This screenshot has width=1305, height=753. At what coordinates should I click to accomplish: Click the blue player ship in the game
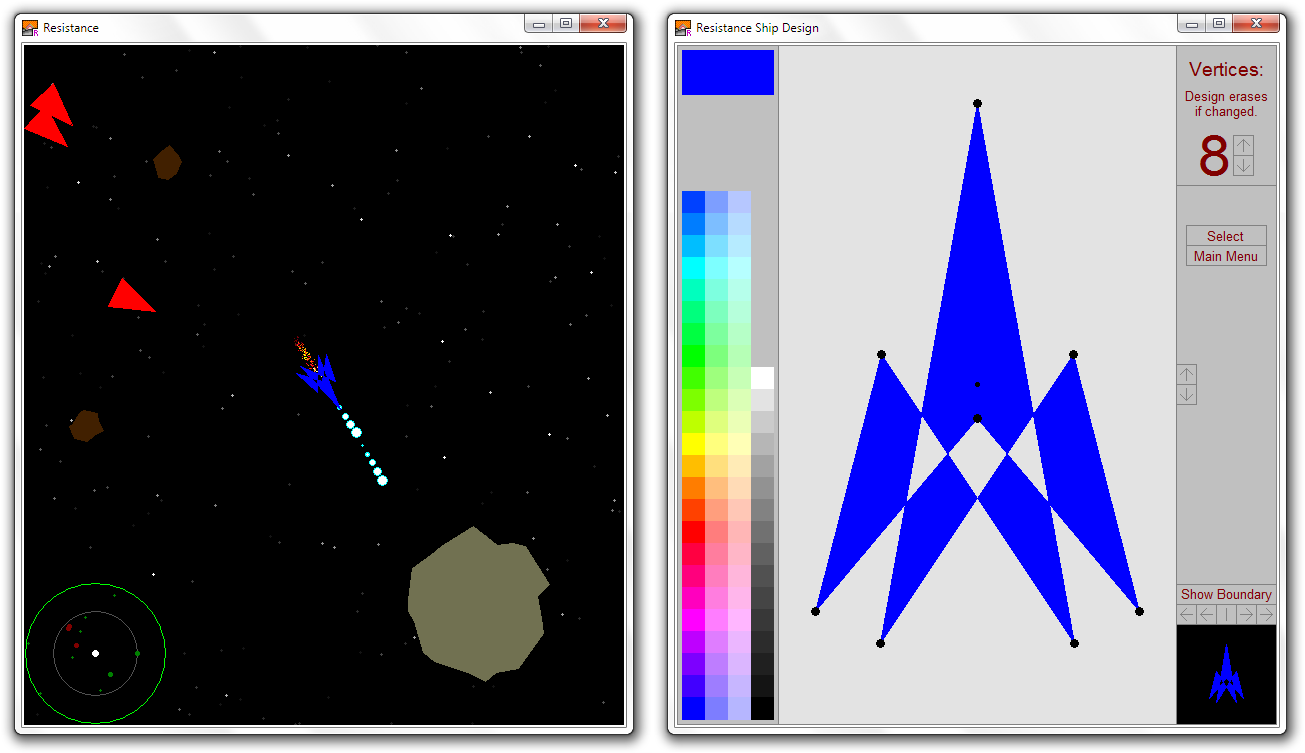318,378
